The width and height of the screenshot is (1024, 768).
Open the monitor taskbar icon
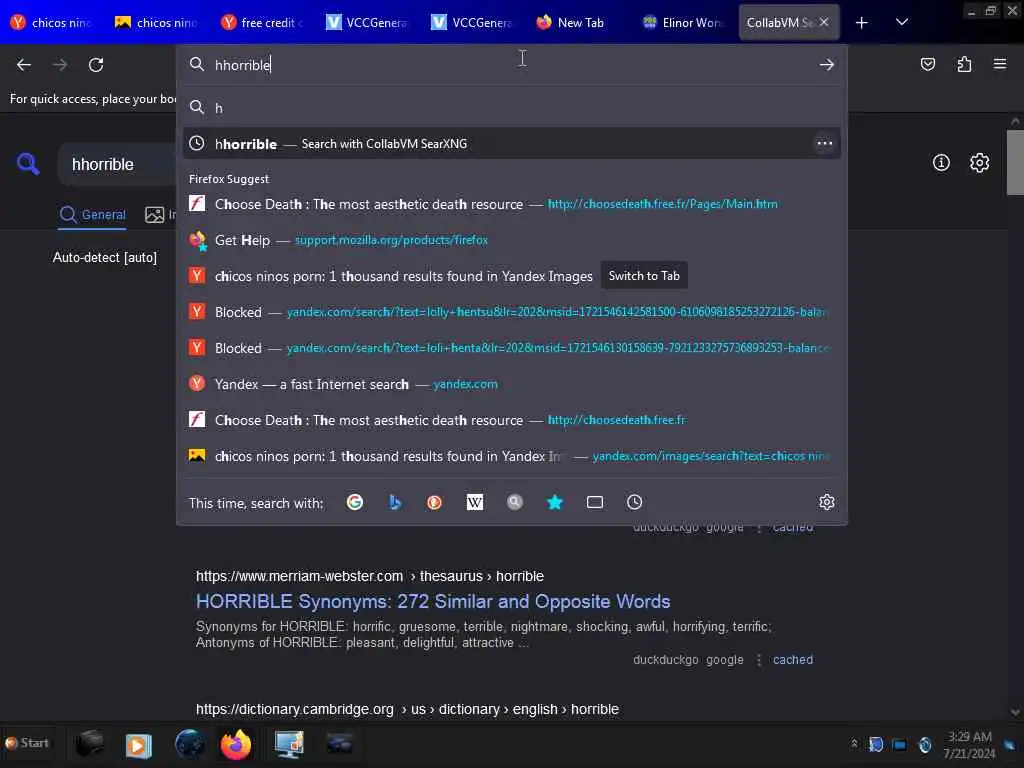tap(289, 744)
